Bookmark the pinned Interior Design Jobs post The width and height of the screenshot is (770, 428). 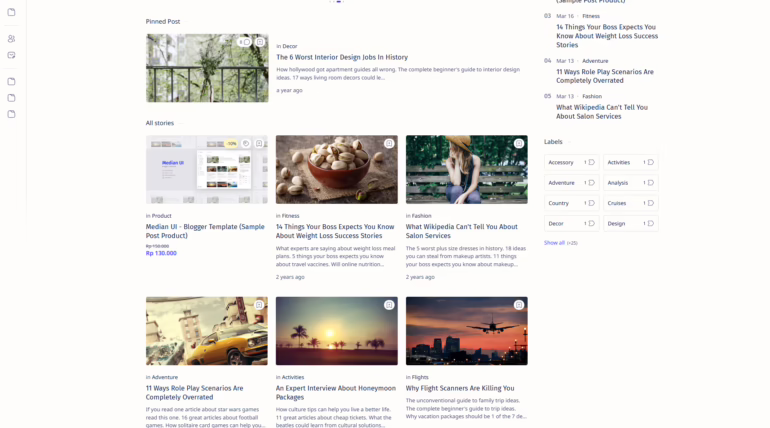point(260,42)
